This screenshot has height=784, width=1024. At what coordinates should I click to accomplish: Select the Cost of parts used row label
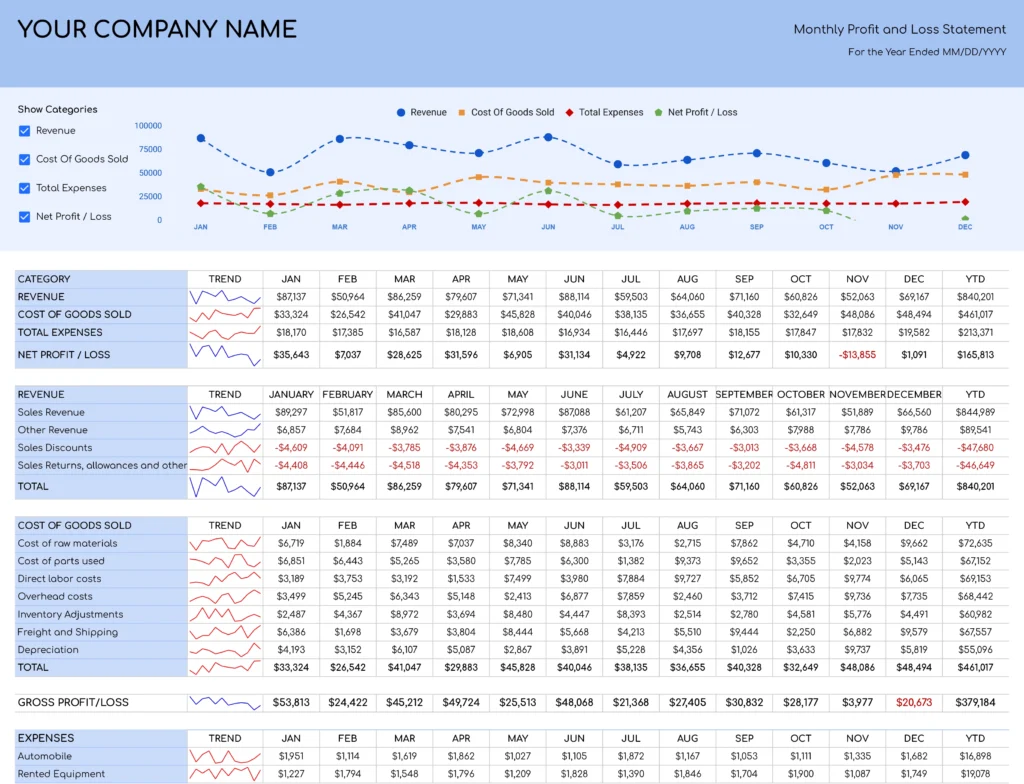(x=61, y=561)
